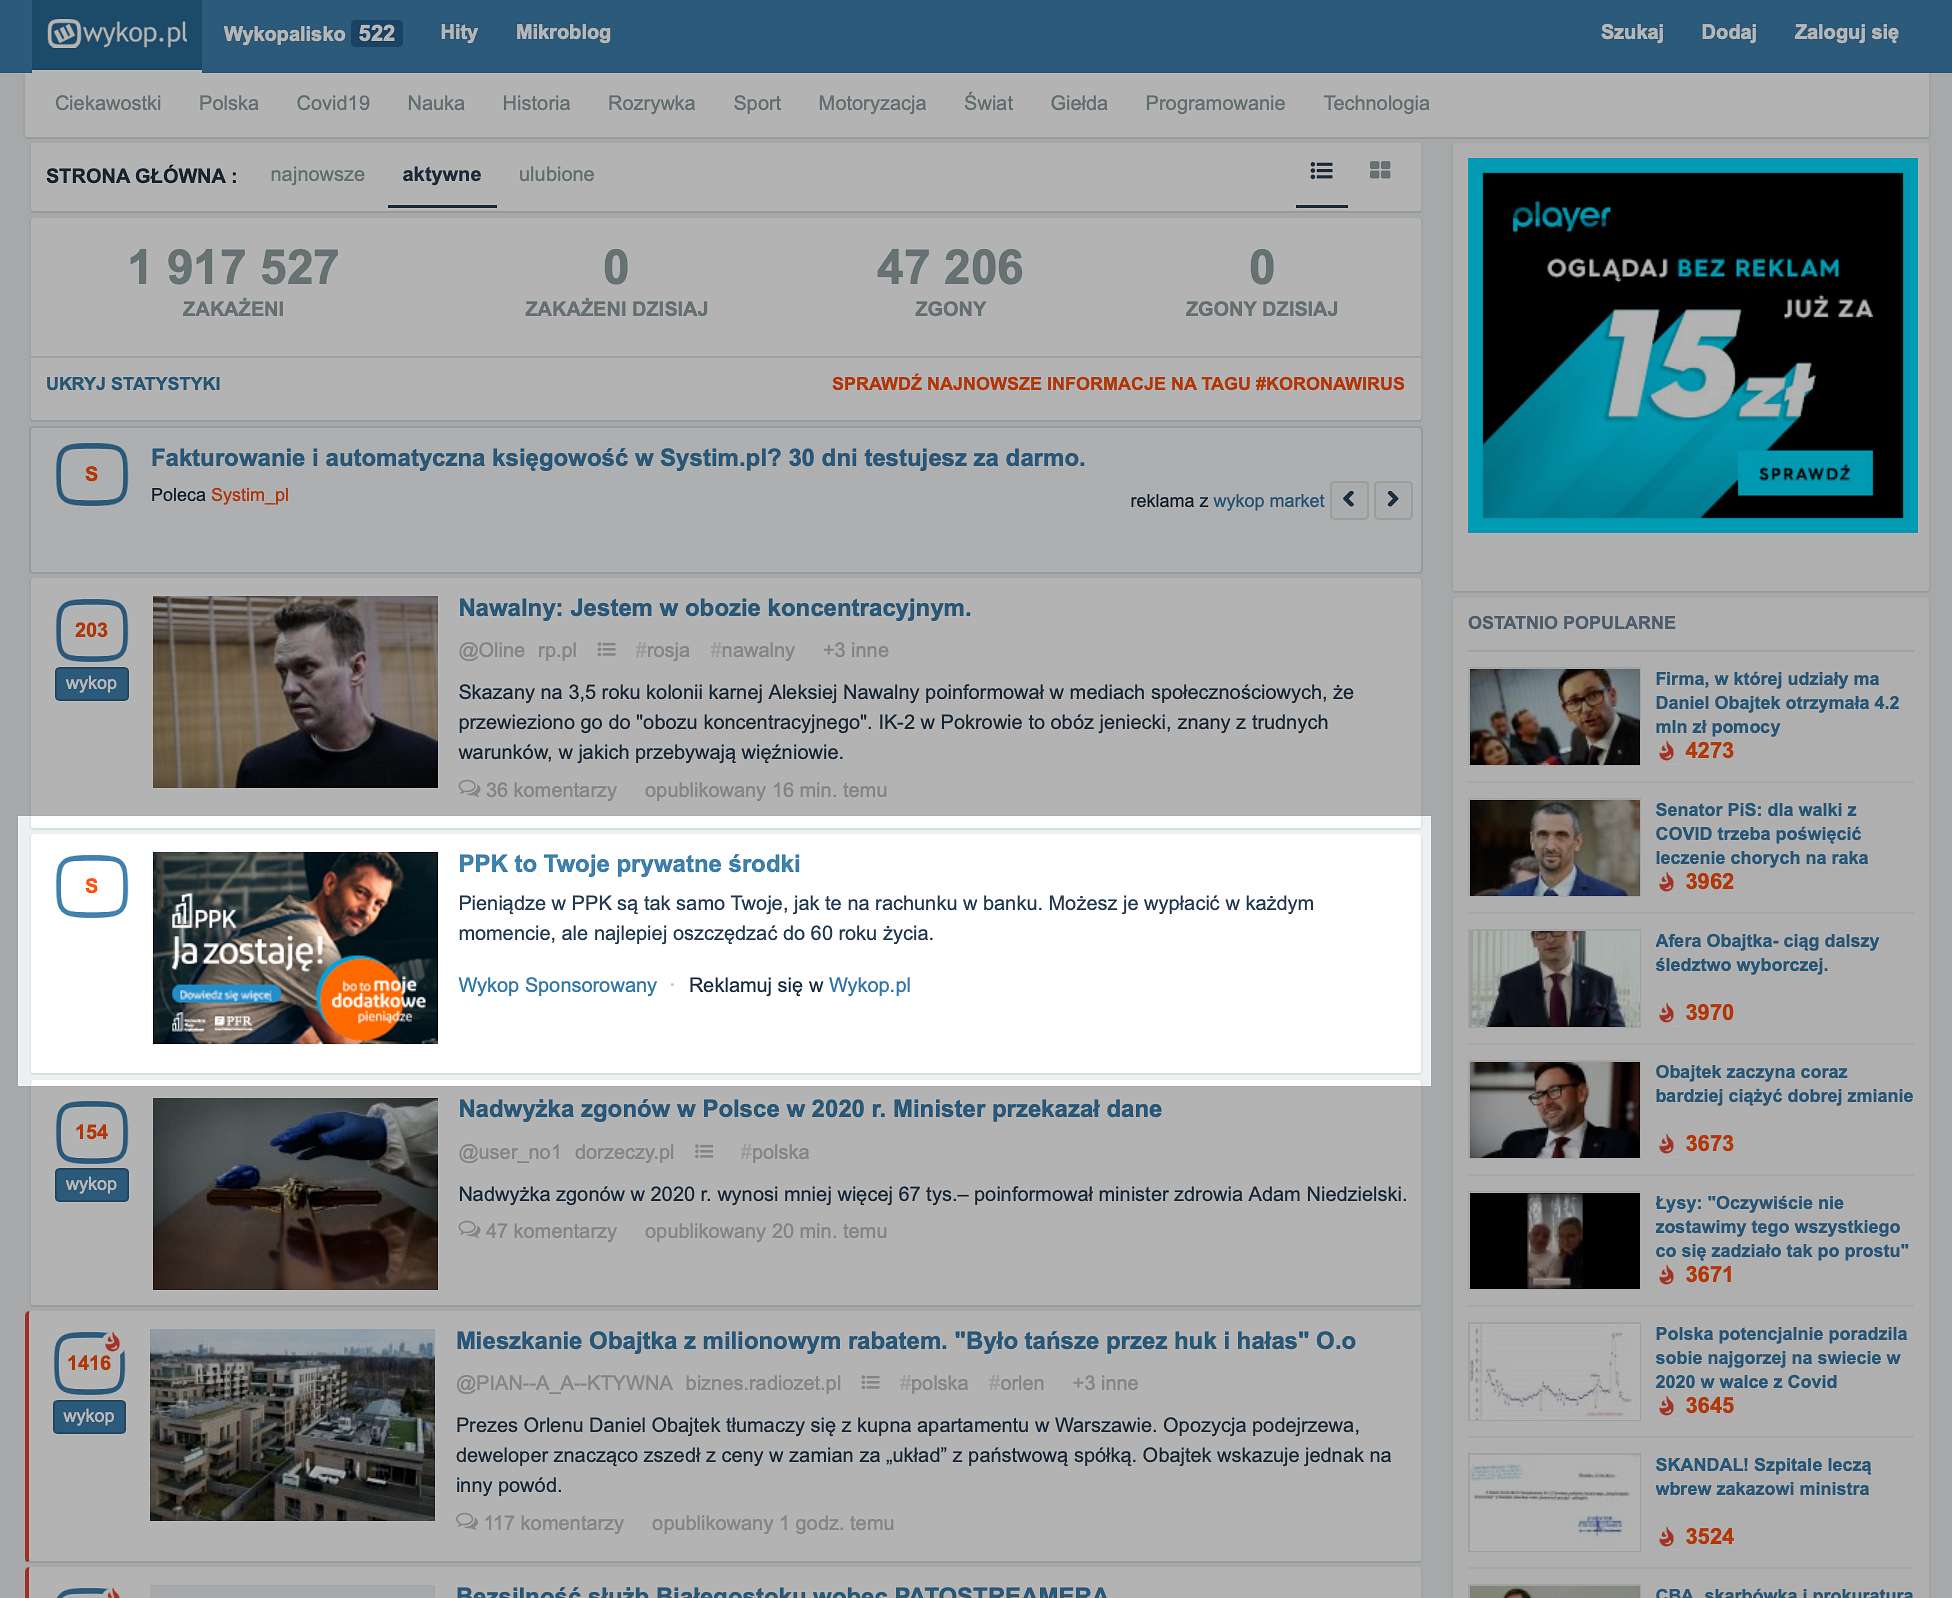Screen dimensions: 1952x1598
Task: Select the Sport category
Action: point(757,103)
